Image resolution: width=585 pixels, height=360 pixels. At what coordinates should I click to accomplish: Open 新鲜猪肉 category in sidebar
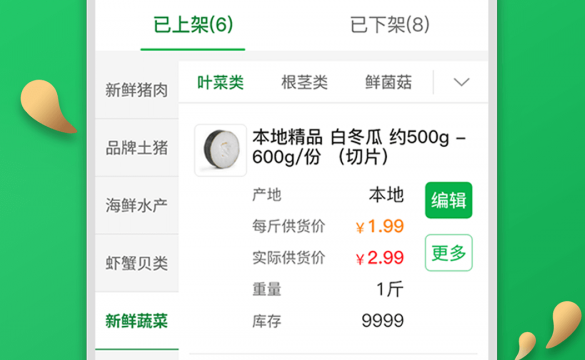(x=137, y=90)
